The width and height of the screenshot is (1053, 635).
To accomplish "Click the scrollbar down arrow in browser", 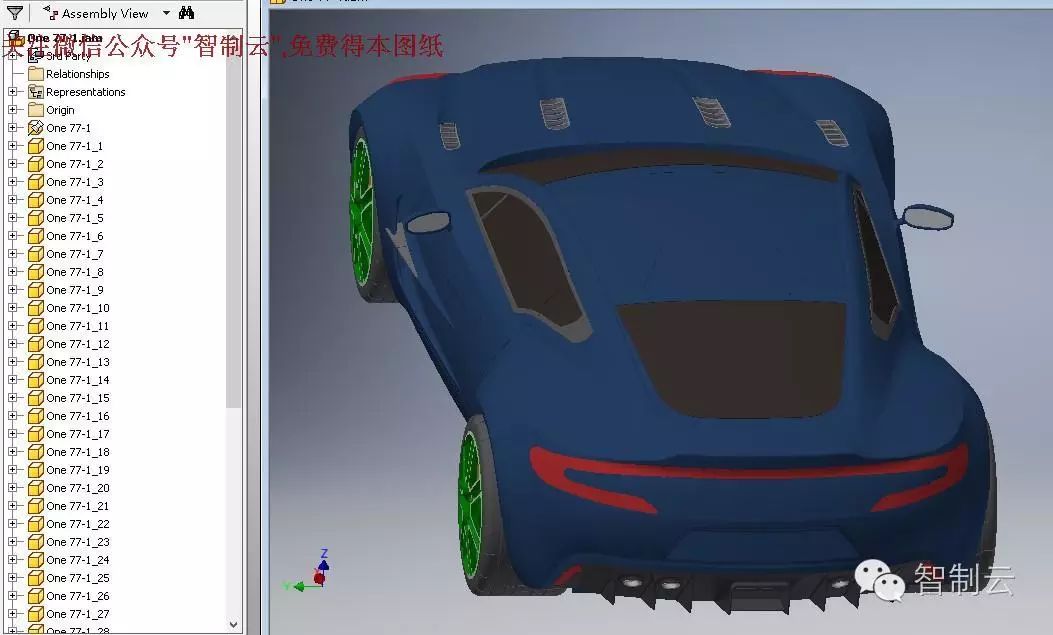I will [233, 624].
